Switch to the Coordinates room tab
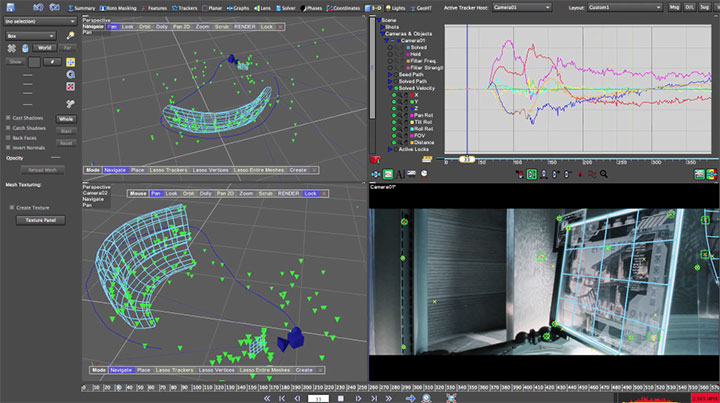Screen dimensions: 720x403 coord(343,8)
